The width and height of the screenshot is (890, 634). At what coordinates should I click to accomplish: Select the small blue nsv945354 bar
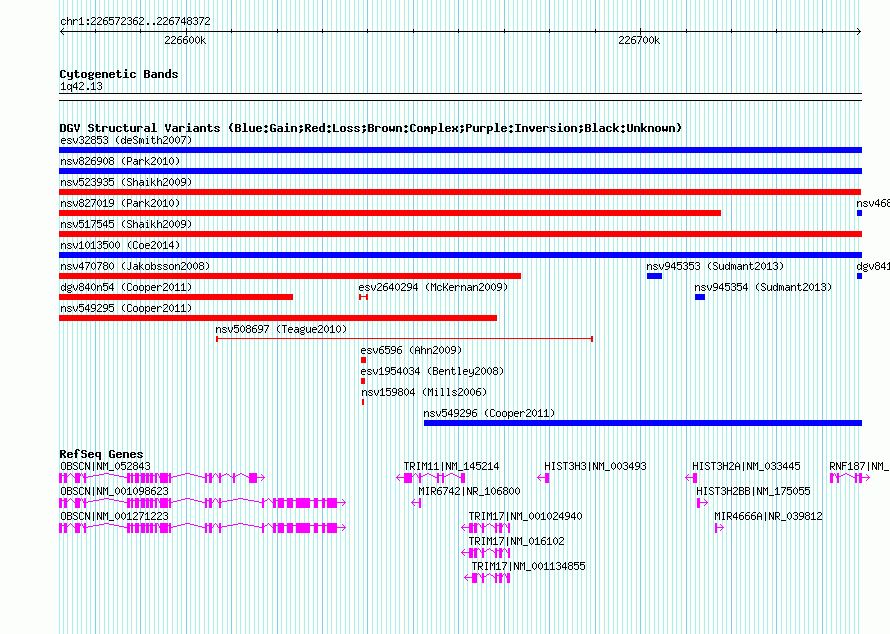pos(700,297)
